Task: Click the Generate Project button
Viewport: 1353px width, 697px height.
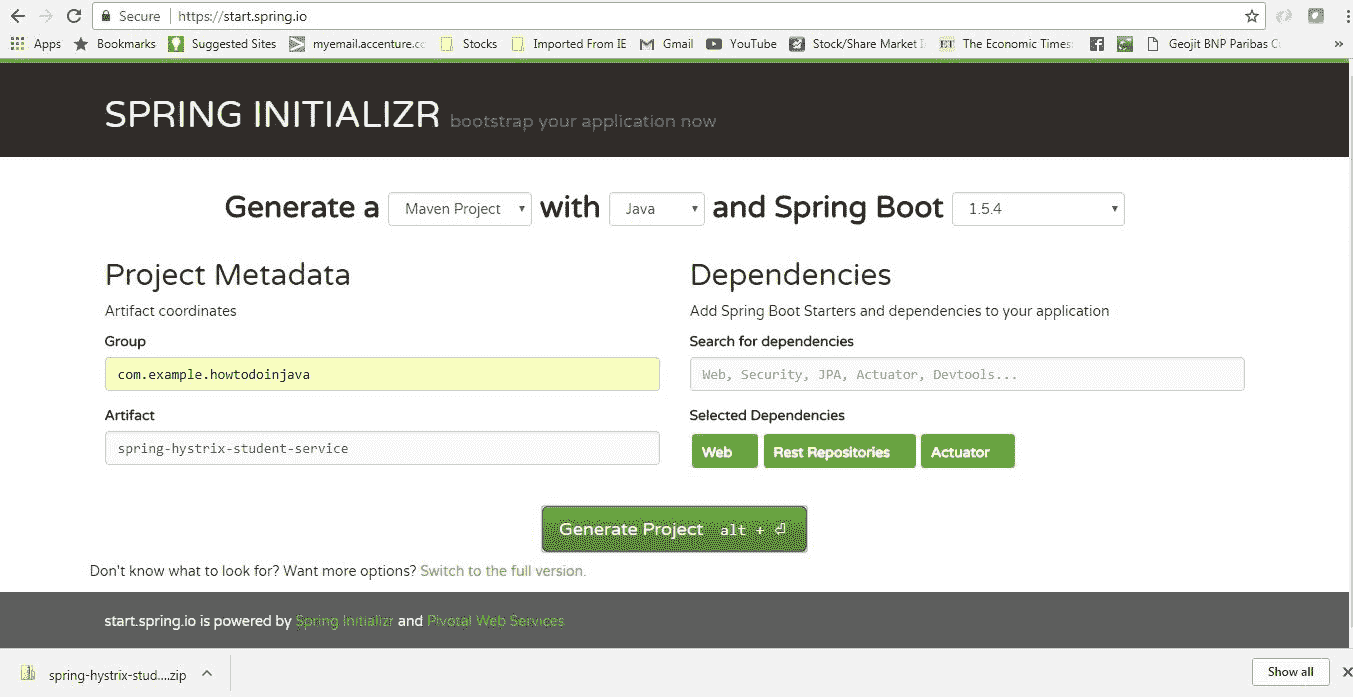Action: (674, 529)
